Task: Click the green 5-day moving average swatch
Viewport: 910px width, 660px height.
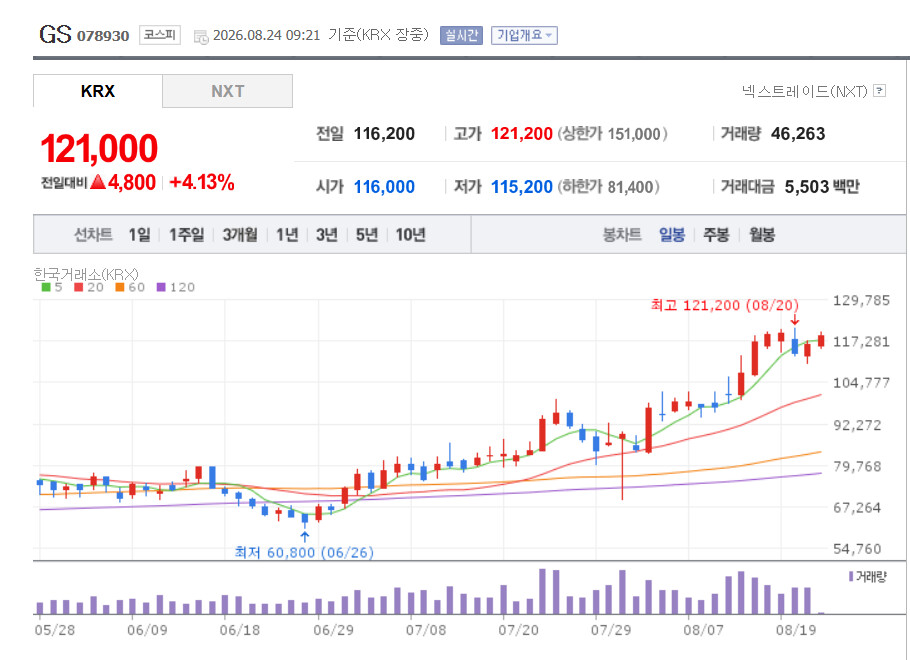Action: click(46, 287)
